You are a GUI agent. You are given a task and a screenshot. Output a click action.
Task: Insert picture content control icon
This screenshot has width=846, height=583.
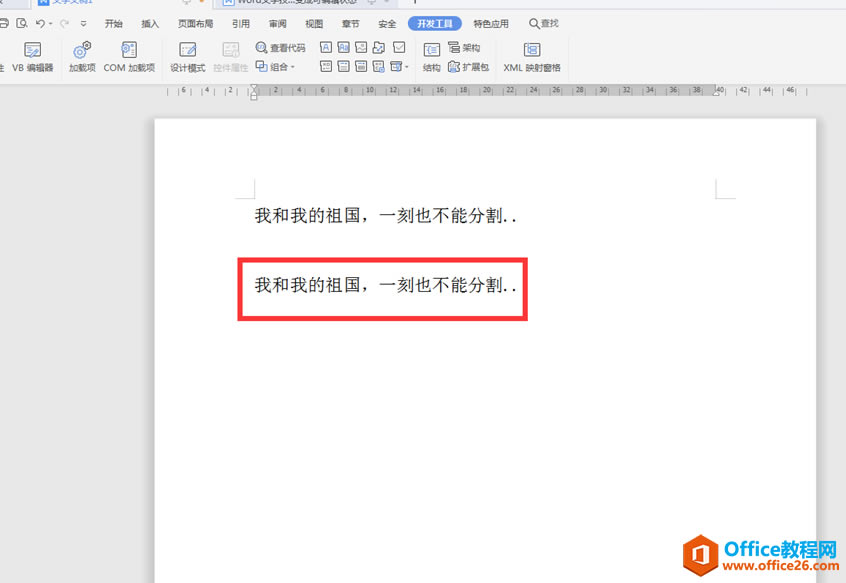point(361,47)
